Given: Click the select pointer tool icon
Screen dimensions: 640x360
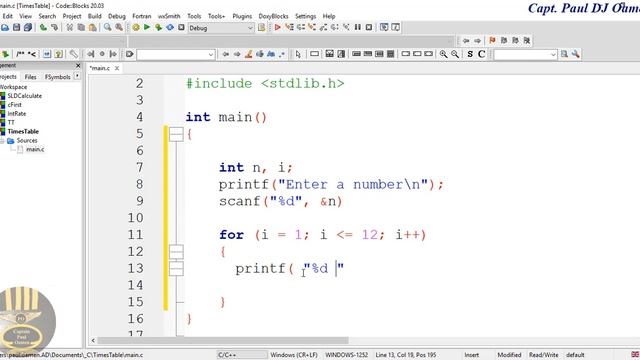Looking at the screenshot, I should 298,54.
